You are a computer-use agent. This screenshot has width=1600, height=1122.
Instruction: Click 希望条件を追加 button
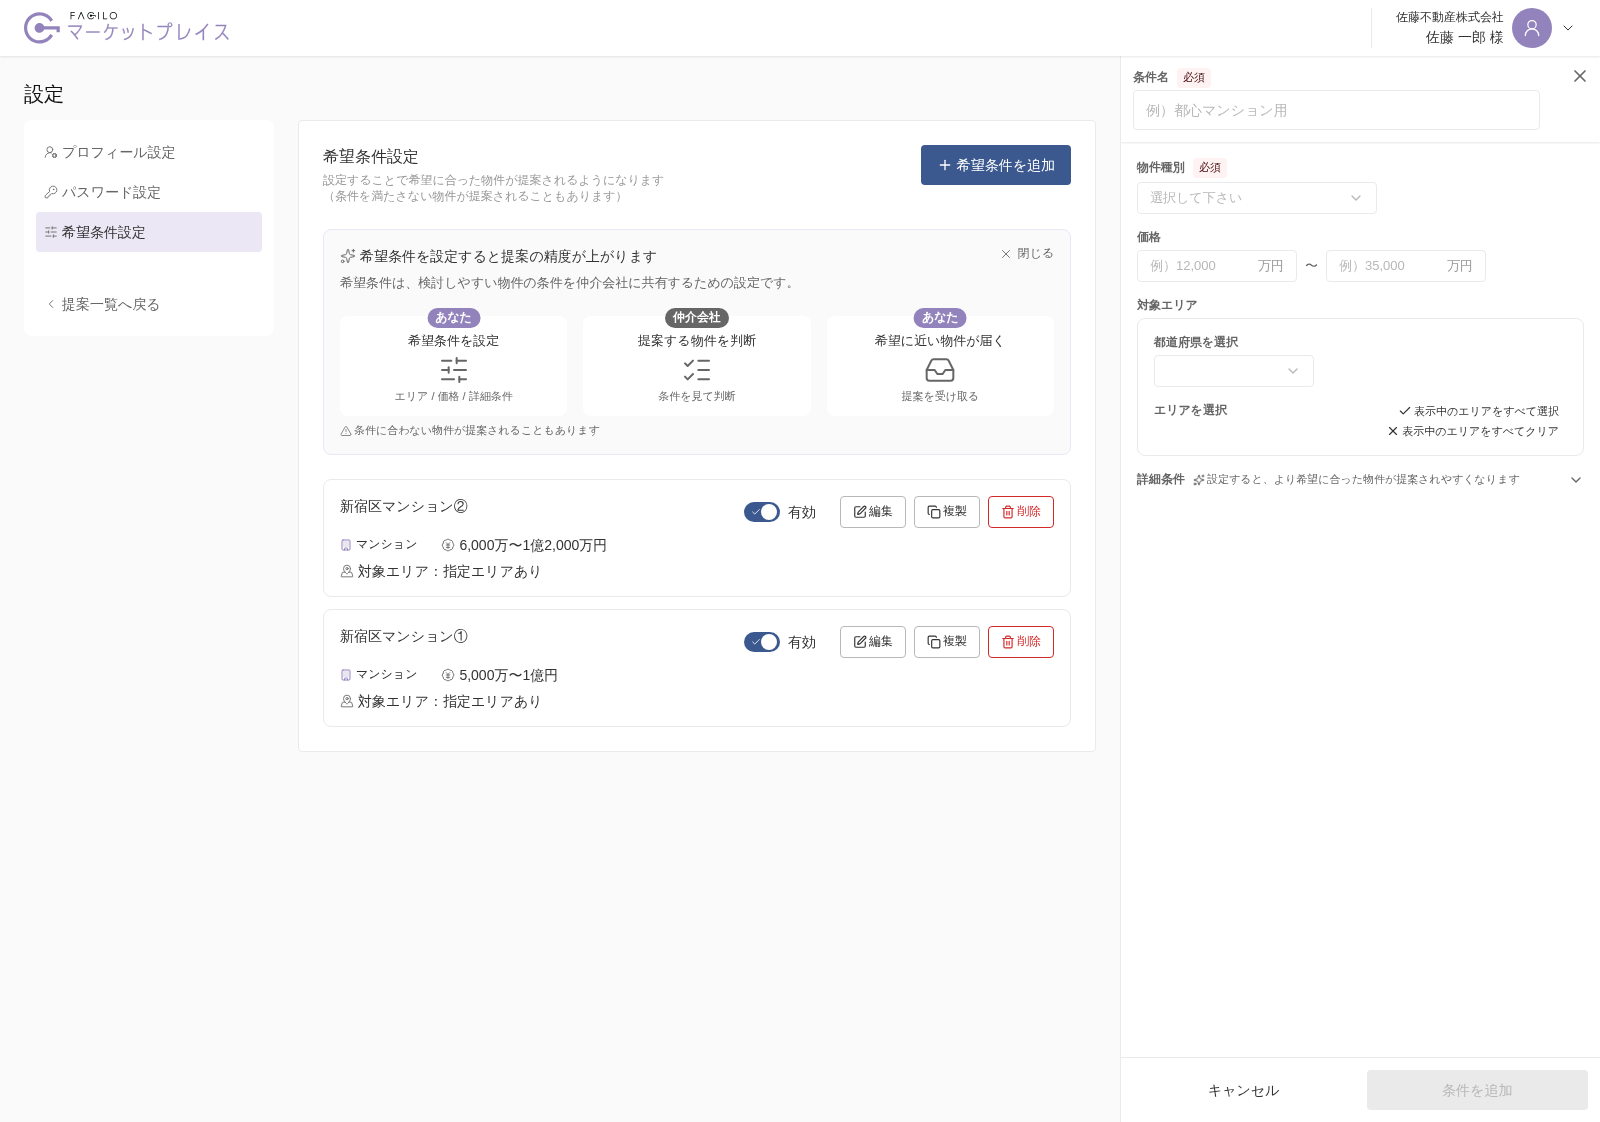coord(996,165)
